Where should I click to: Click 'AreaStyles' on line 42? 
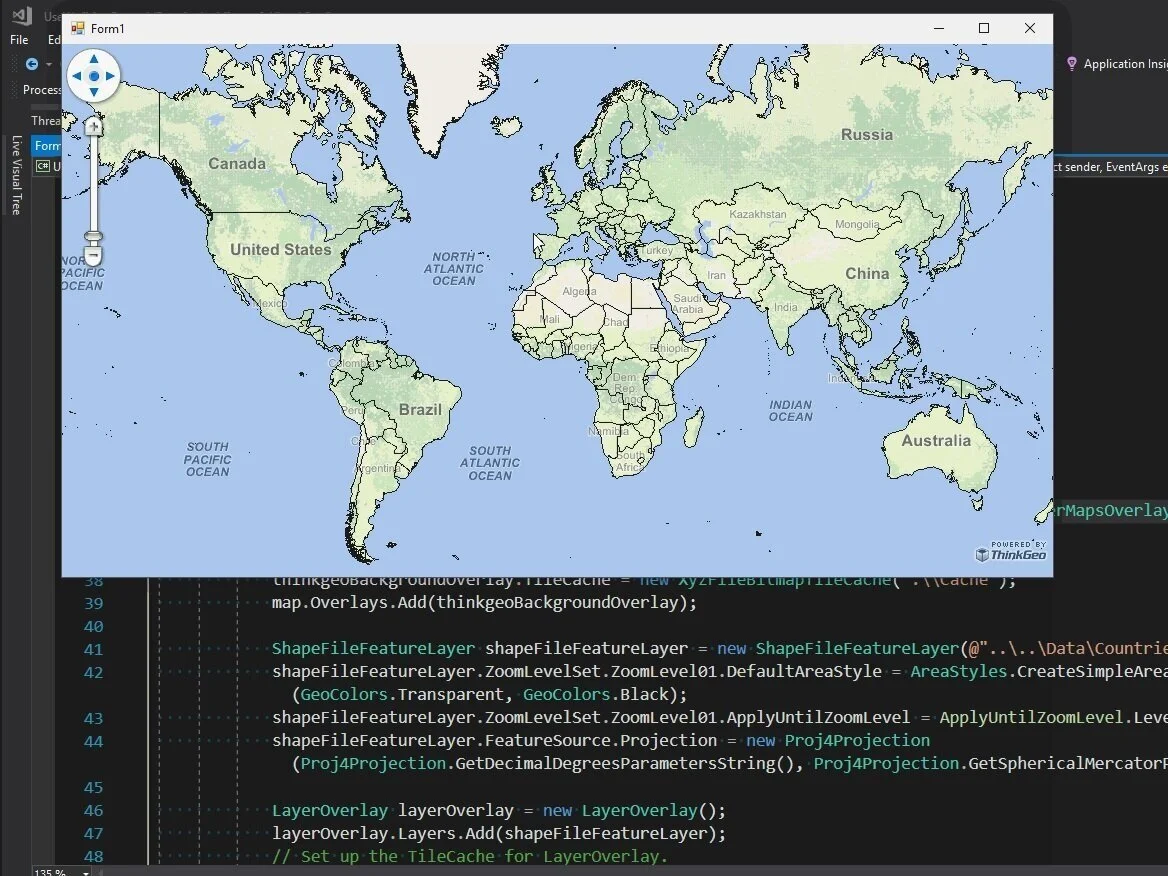pyautogui.click(x=959, y=672)
